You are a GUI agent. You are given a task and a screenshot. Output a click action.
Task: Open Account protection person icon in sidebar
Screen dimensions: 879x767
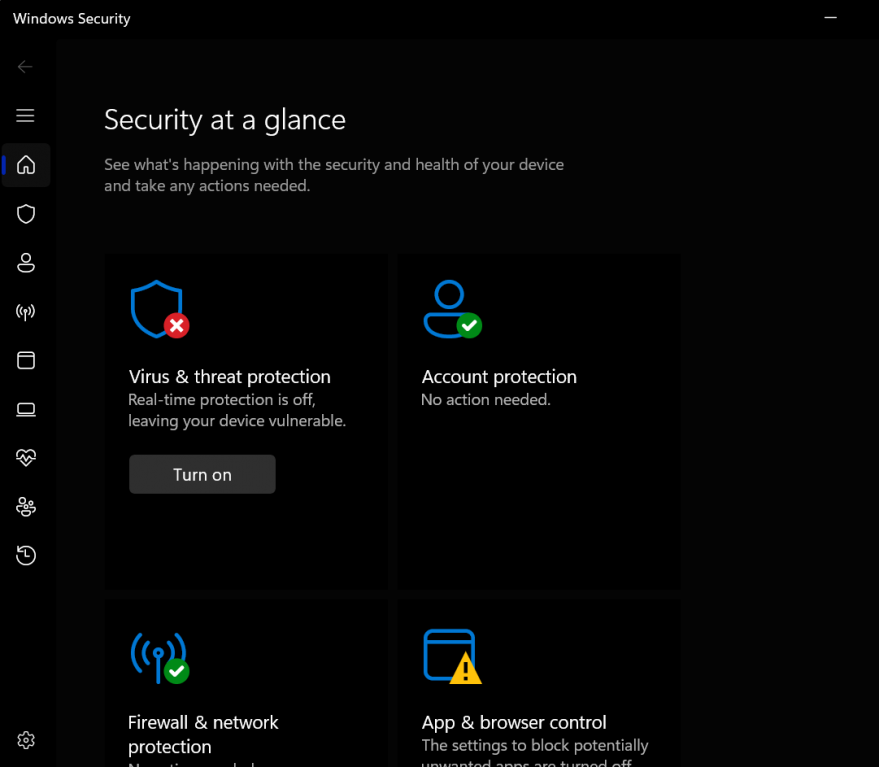point(26,262)
